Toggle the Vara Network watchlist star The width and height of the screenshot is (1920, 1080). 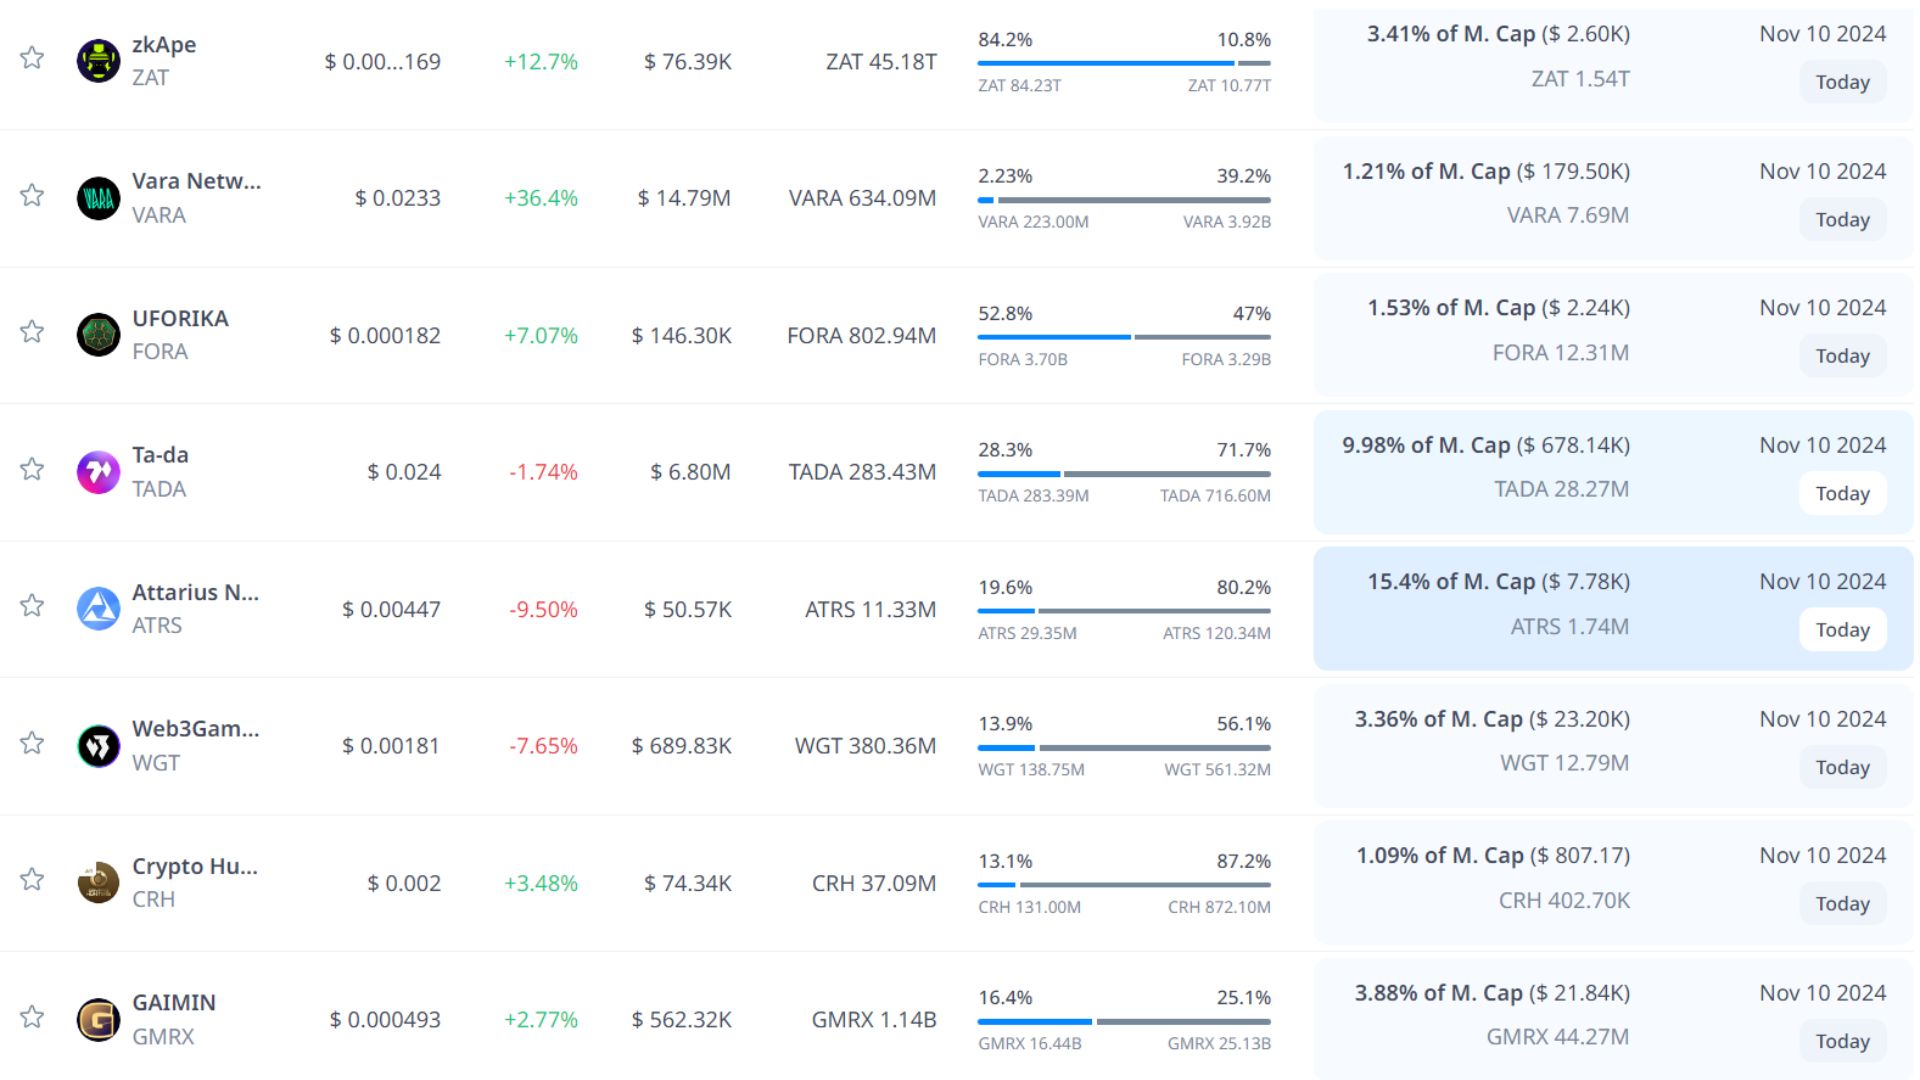coord(32,195)
